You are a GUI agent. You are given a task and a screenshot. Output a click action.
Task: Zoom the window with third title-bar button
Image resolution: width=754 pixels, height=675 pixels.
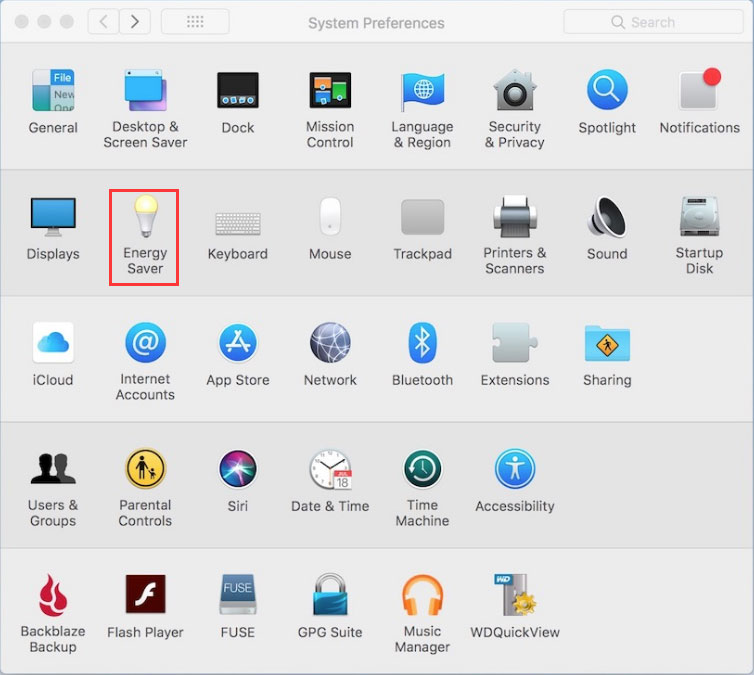pos(67,22)
